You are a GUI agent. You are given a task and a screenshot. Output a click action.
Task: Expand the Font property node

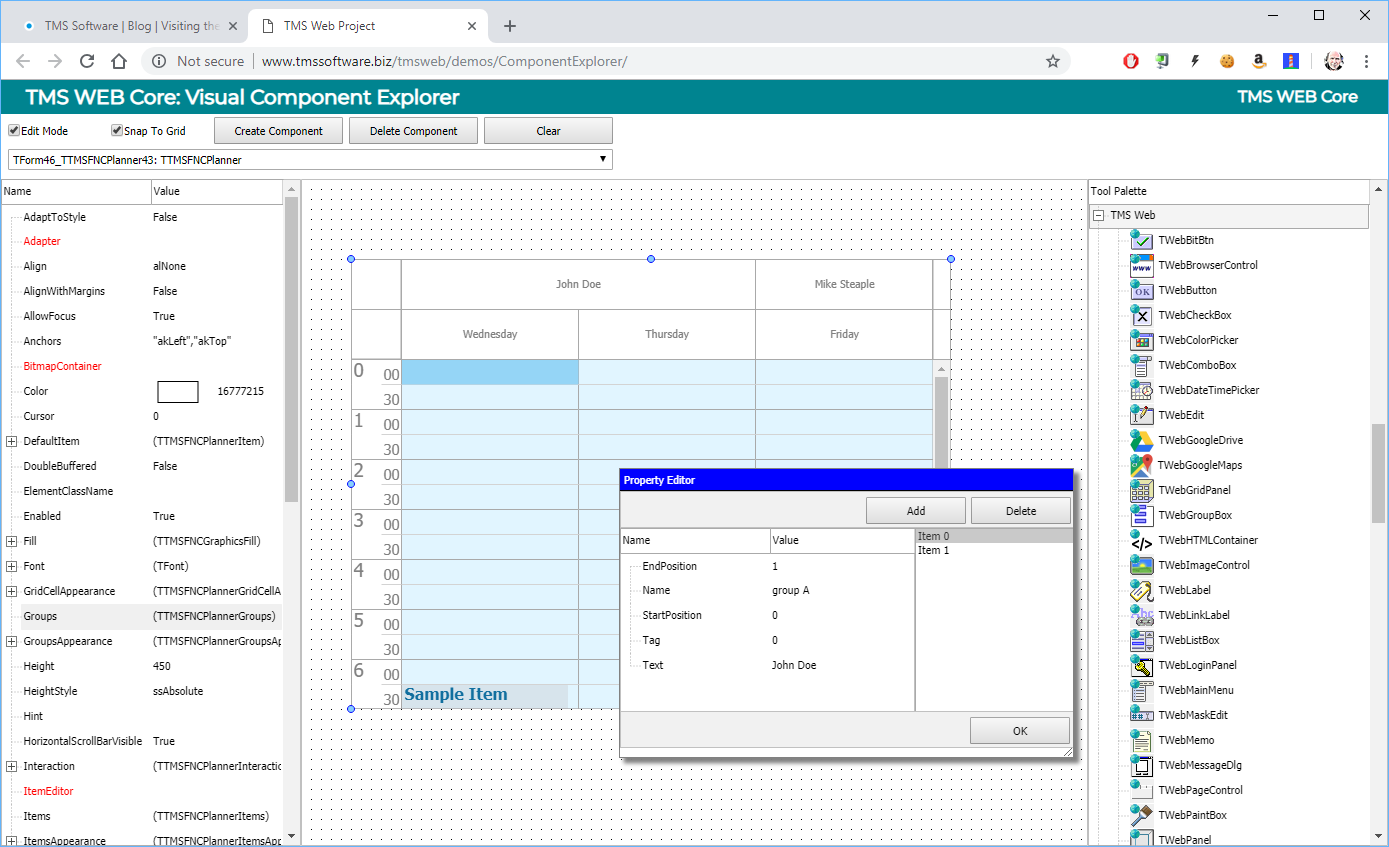click(12, 566)
